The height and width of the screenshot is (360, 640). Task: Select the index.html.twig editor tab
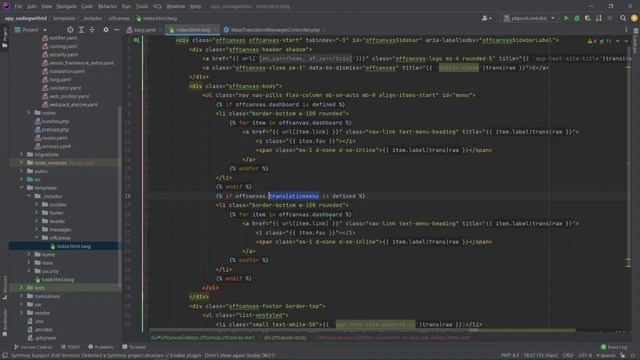click(x=192, y=30)
